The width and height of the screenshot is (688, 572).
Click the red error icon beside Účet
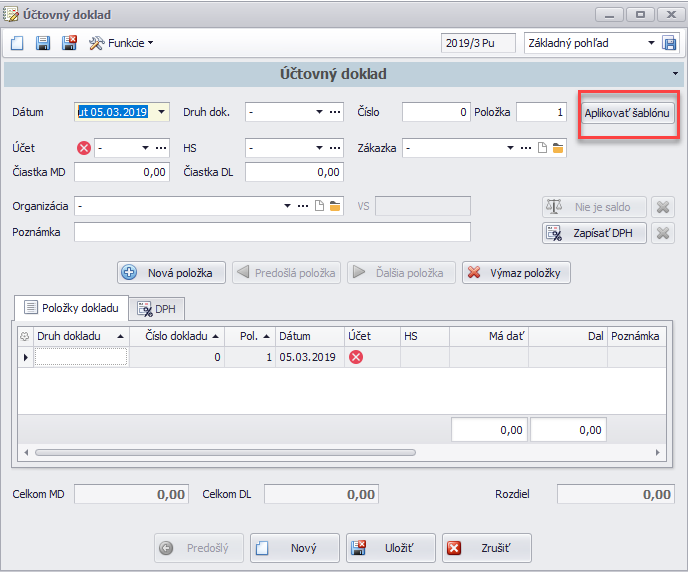pos(84,148)
